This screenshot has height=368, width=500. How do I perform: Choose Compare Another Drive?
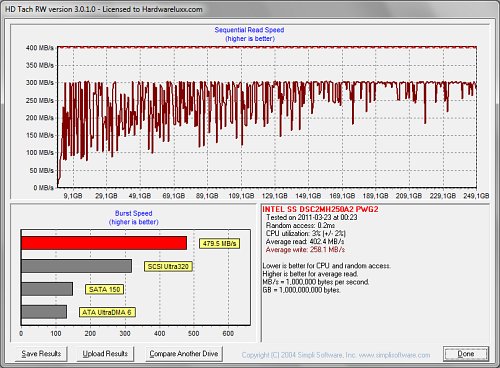coord(184,354)
